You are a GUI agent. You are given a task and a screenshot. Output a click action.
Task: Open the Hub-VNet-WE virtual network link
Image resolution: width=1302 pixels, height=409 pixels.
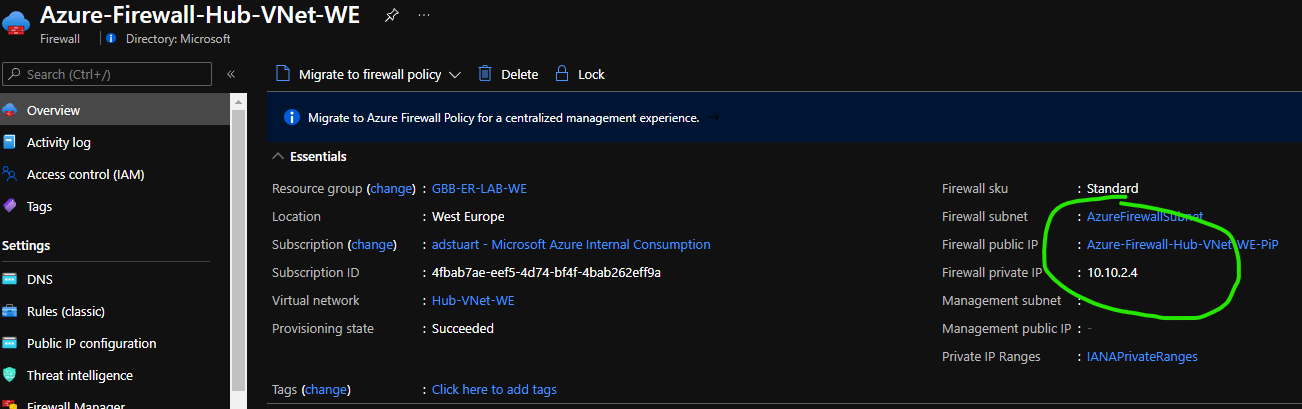pos(473,300)
